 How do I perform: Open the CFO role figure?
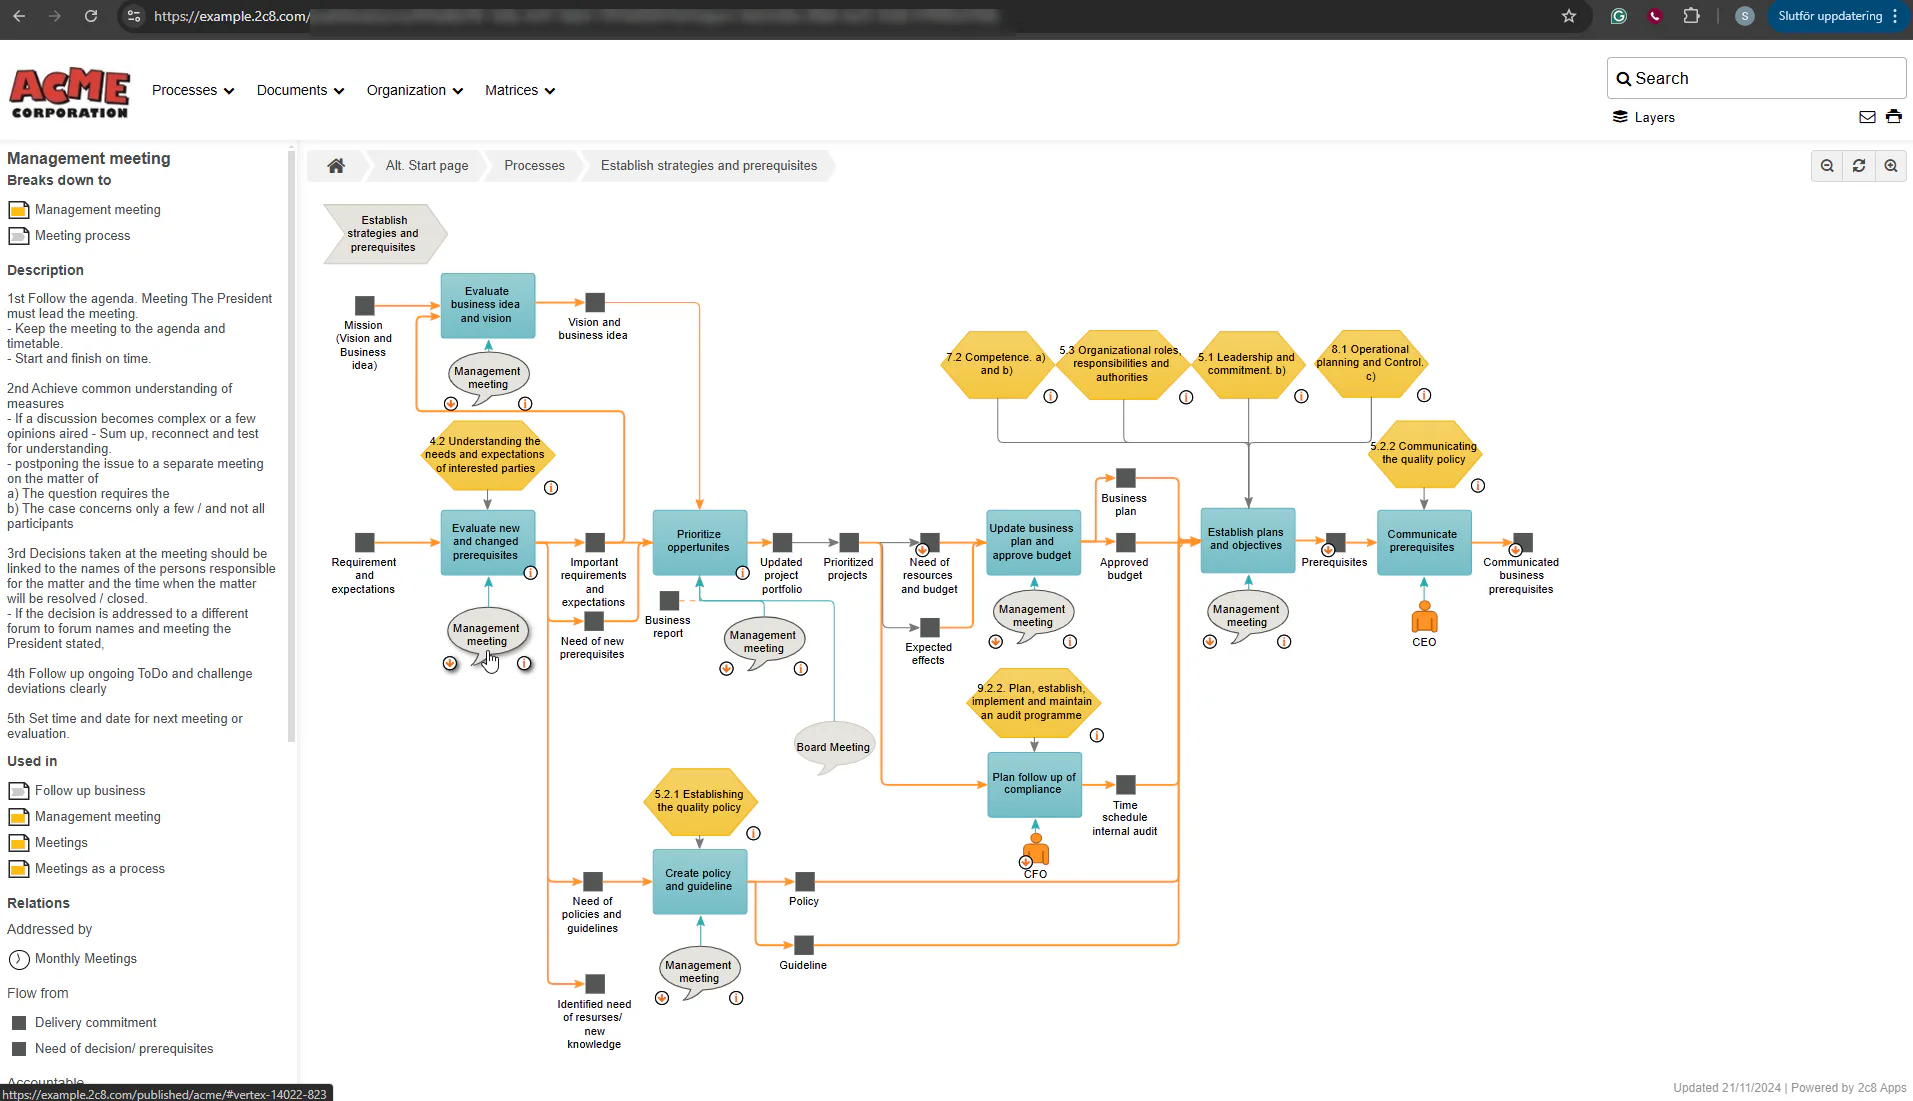pyautogui.click(x=1036, y=850)
